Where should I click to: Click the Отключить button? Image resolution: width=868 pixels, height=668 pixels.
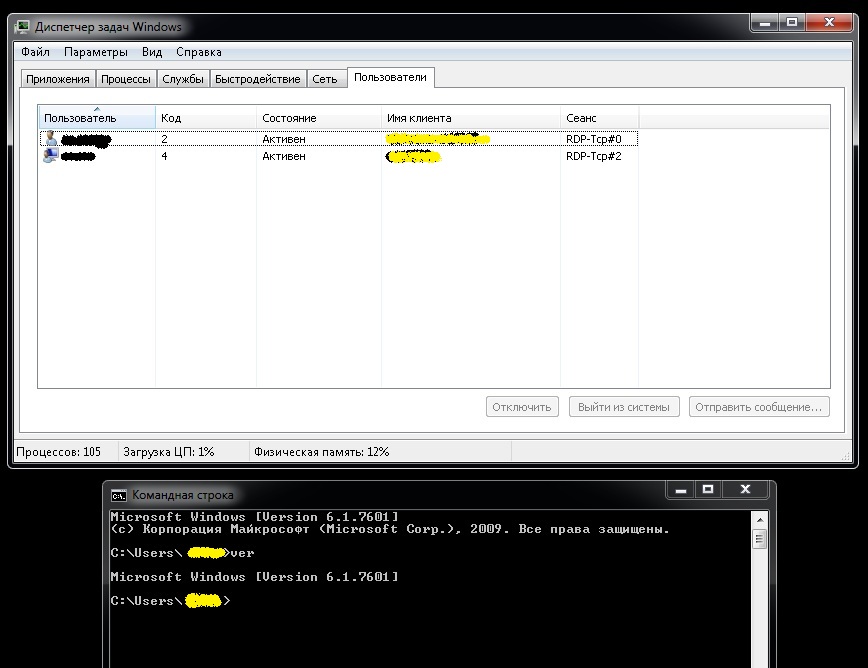522,407
